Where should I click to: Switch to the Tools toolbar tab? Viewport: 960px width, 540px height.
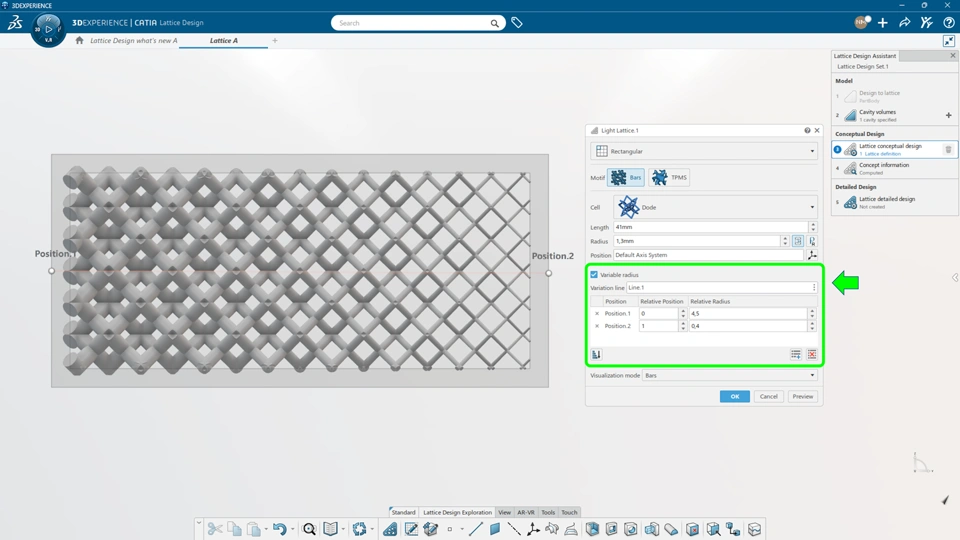click(x=548, y=512)
